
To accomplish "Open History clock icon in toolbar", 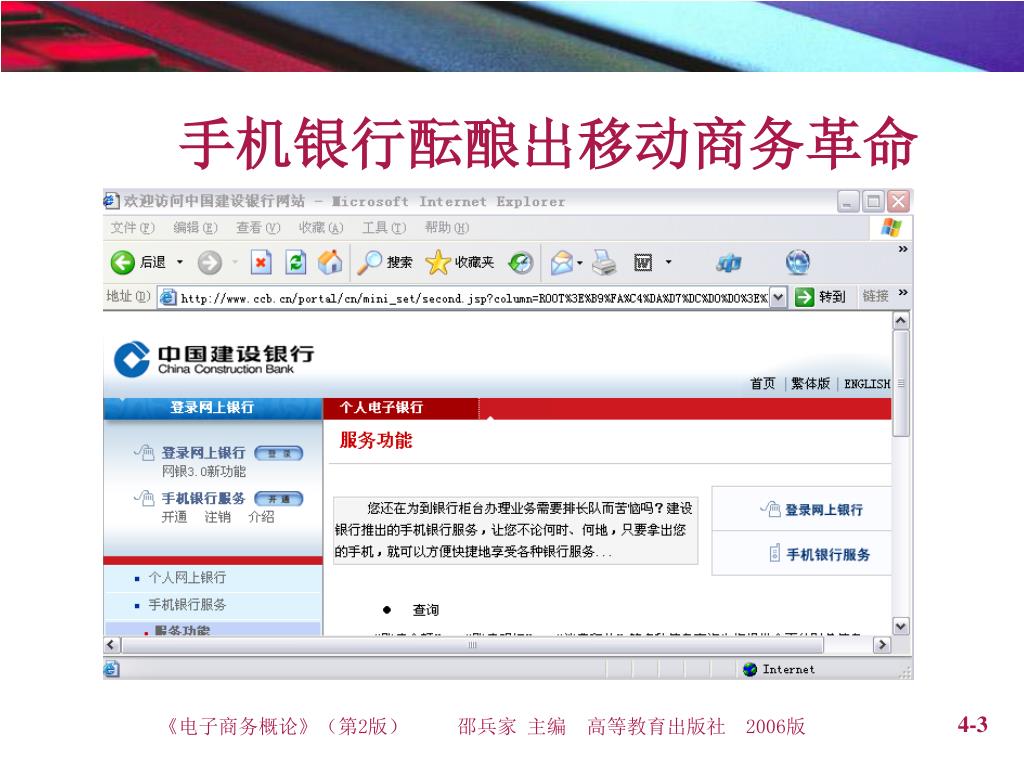I will click(520, 263).
